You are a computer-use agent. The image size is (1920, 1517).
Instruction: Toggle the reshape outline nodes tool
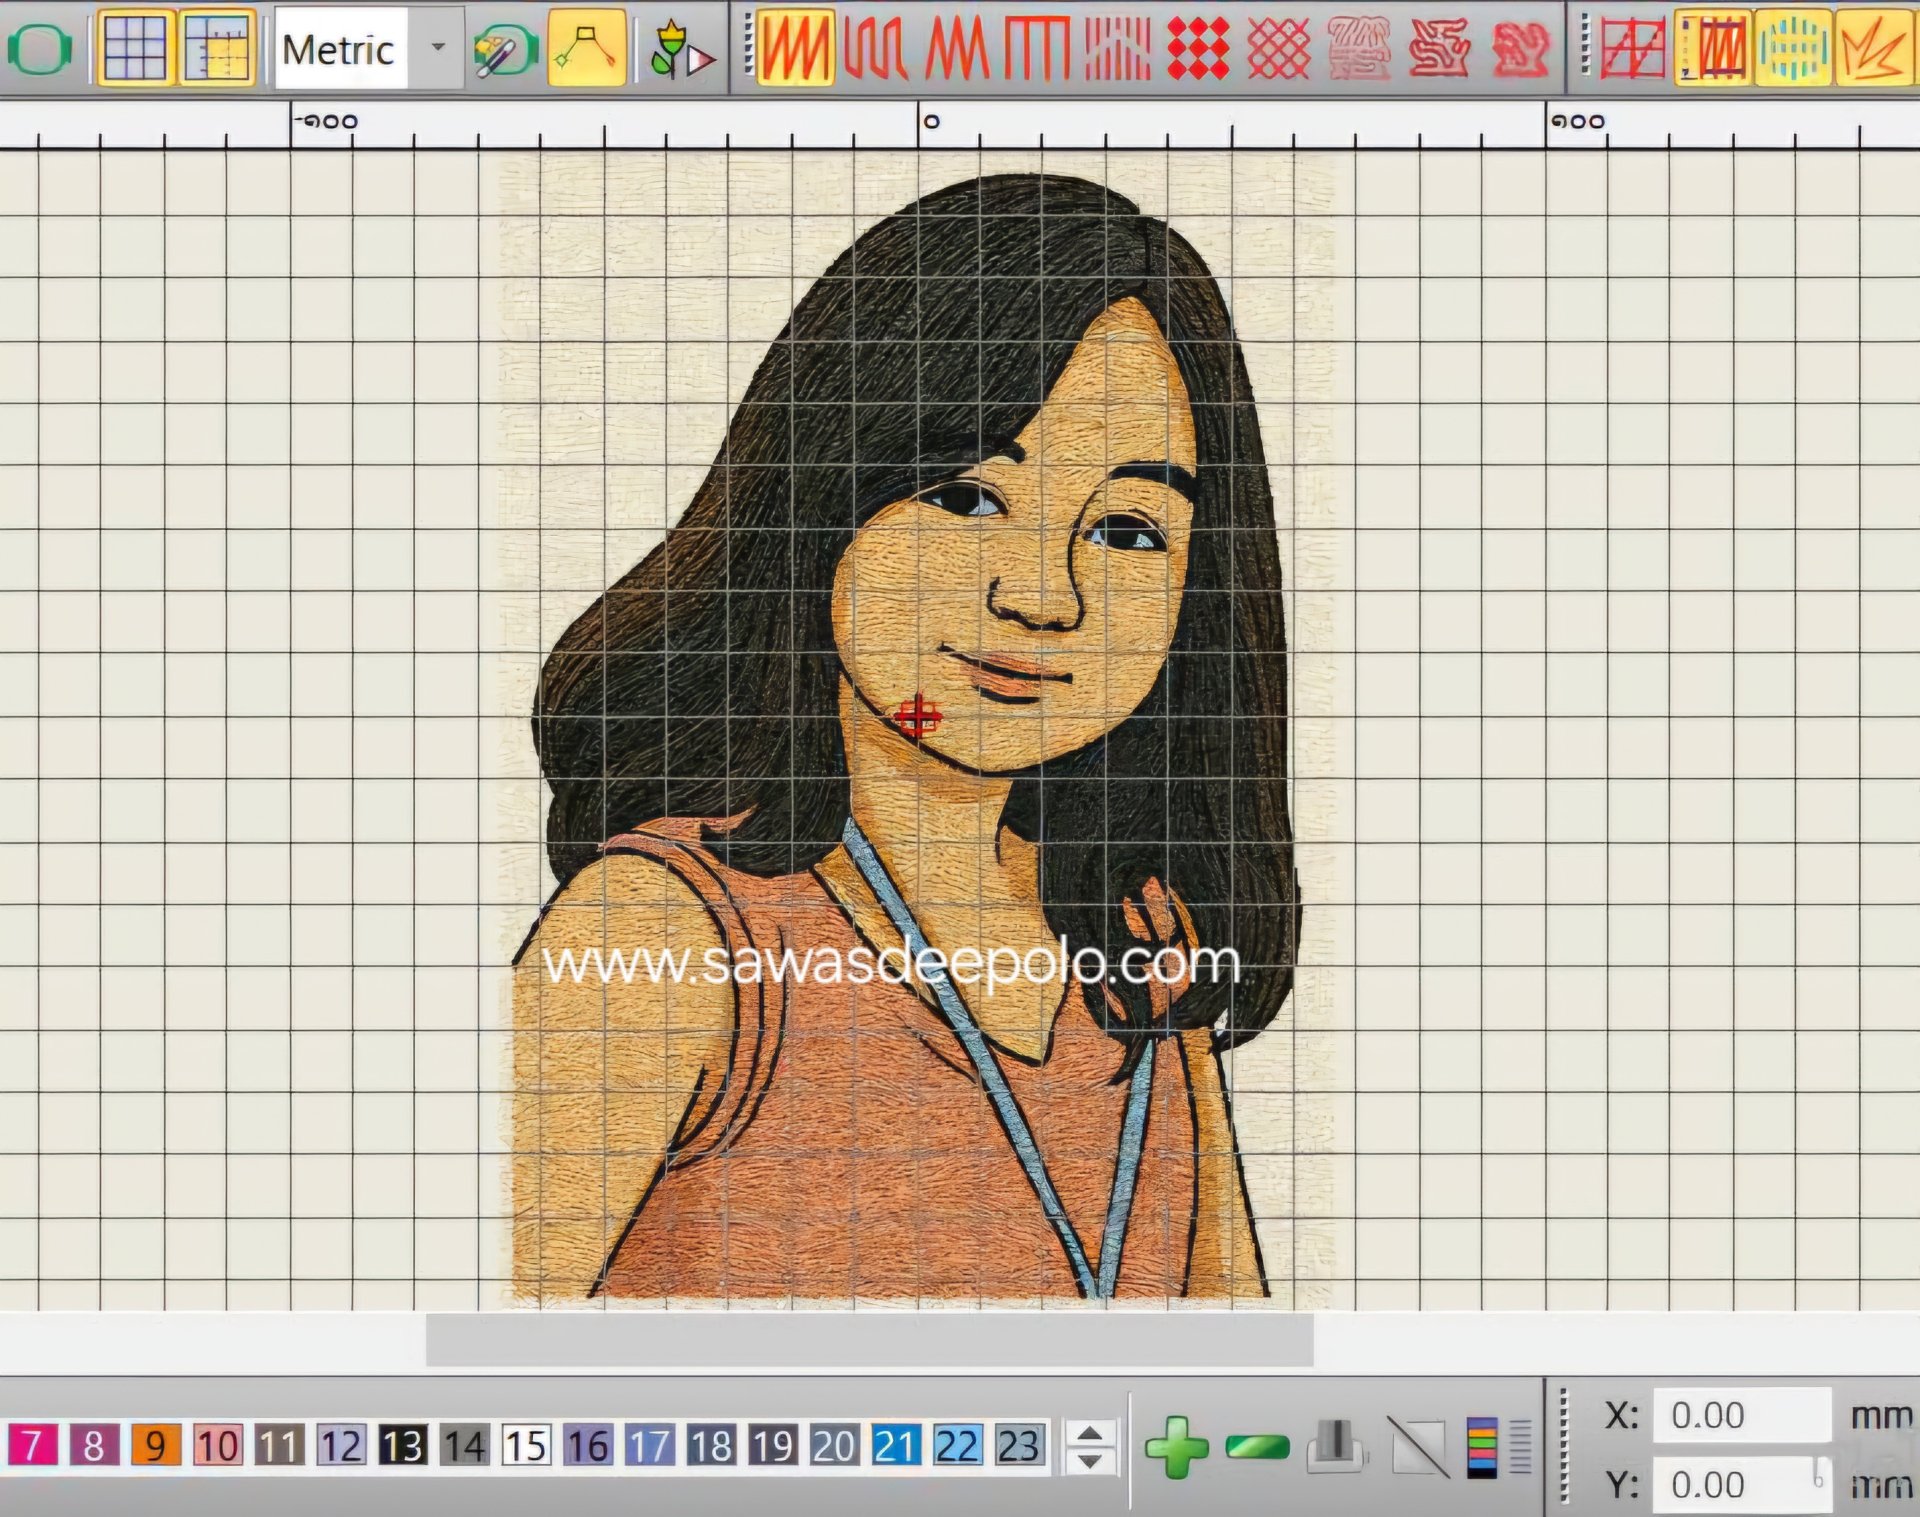(x=586, y=47)
